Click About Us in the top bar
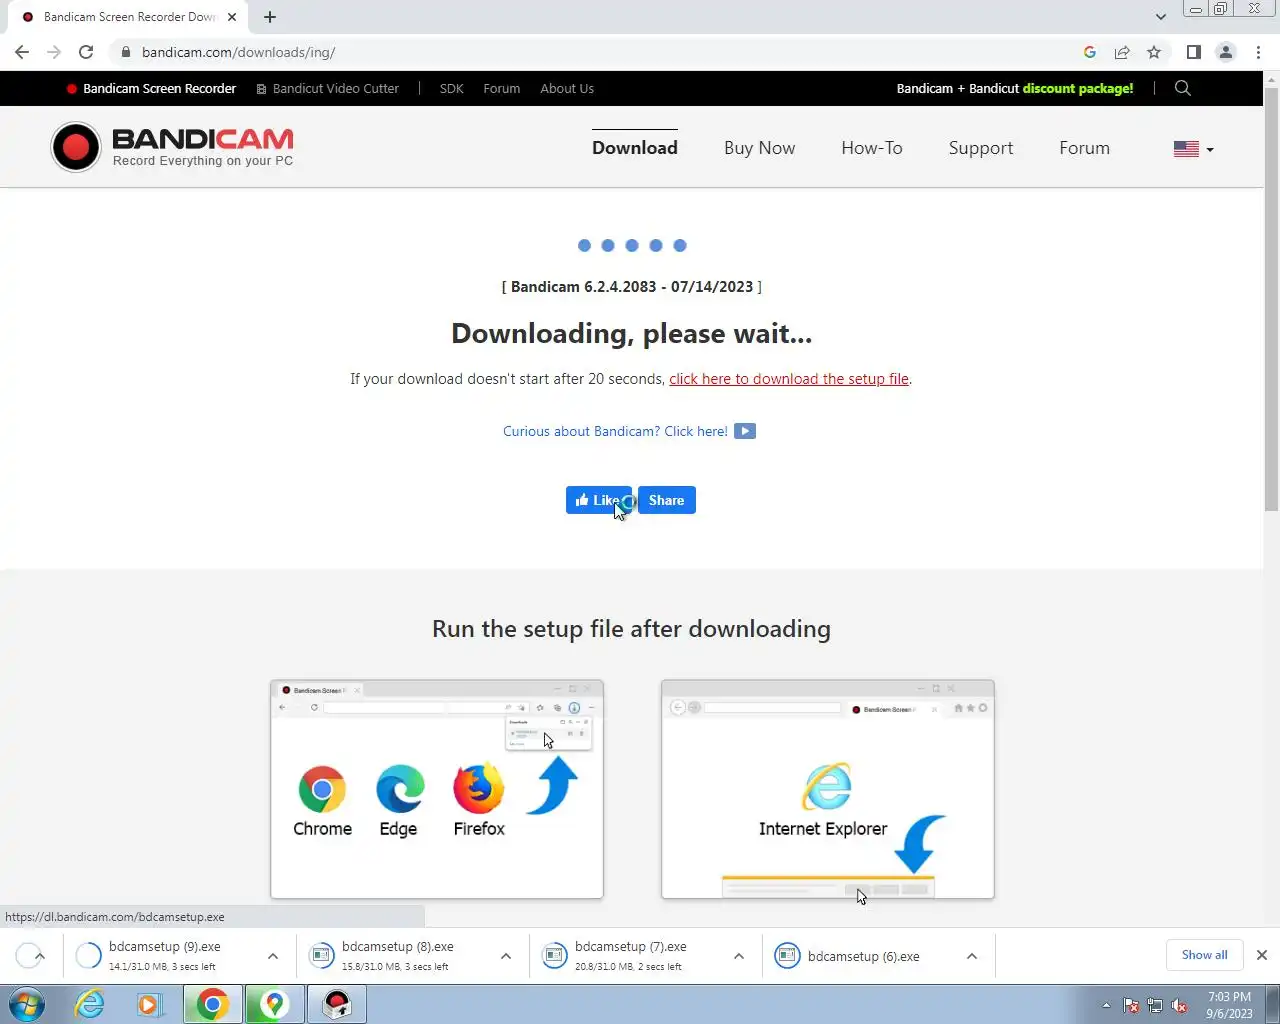The image size is (1280, 1024). click(x=567, y=88)
